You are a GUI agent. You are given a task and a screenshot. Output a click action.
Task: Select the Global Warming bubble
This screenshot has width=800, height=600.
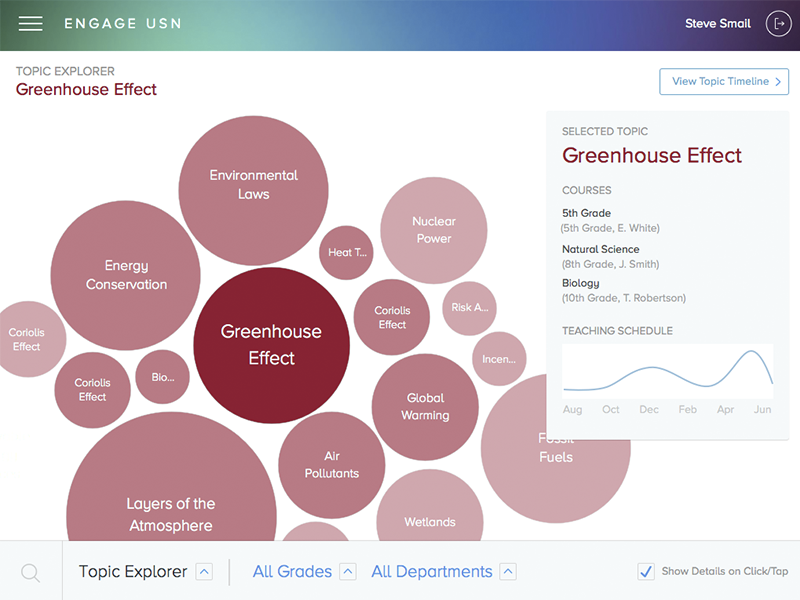(x=426, y=406)
